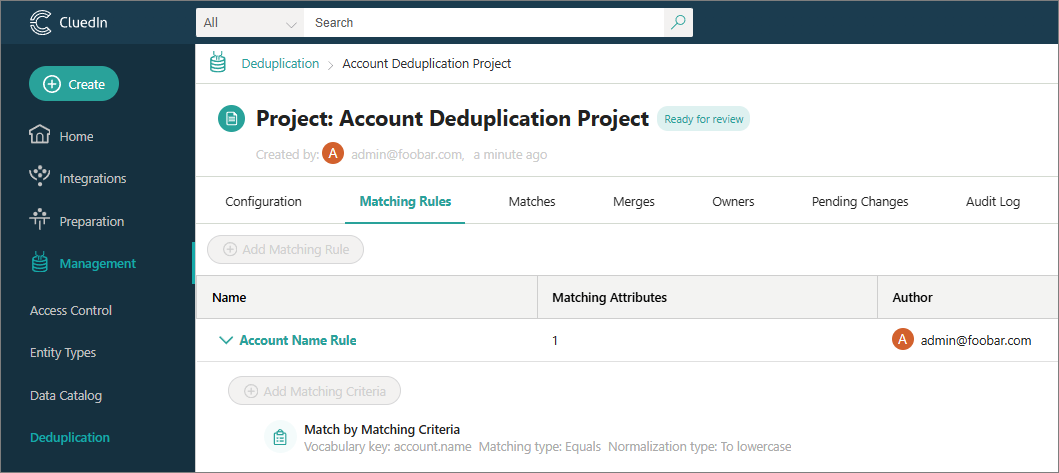This screenshot has width=1059, height=473.
Task: Click the Preparation sidebar icon
Action: (x=40, y=220)
